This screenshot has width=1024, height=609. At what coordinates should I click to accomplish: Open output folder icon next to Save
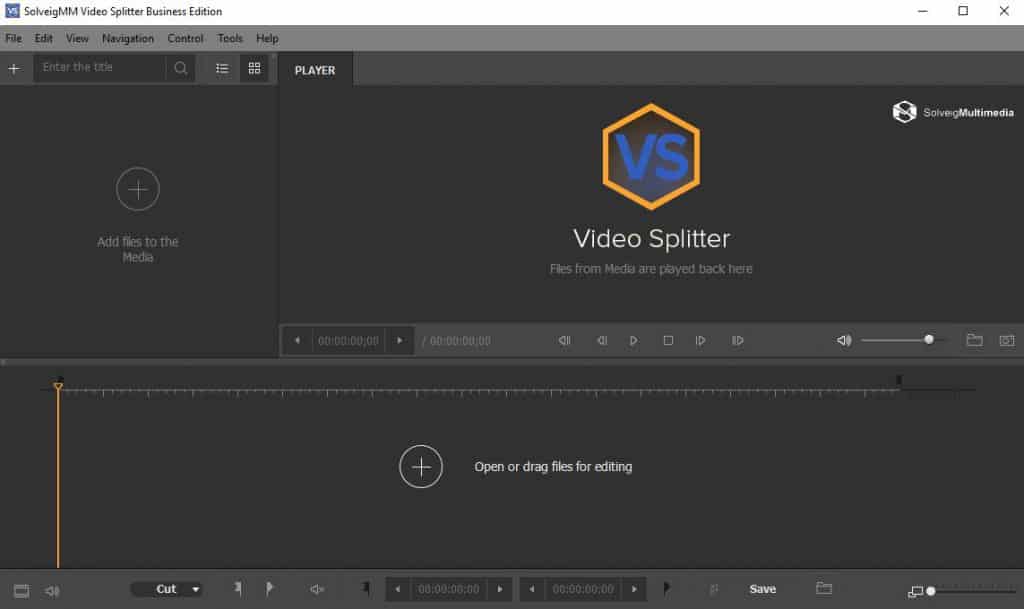(x=824, y=588)
